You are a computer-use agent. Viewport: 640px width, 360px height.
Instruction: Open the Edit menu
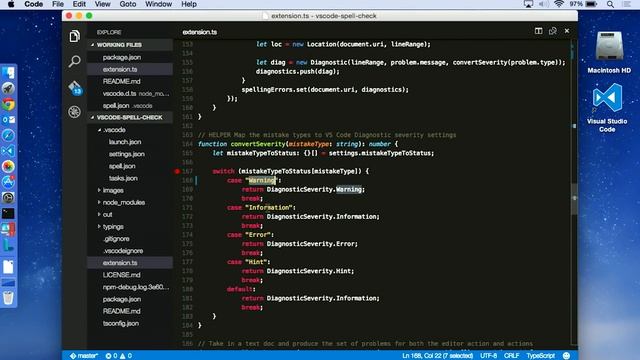[79, 4]
